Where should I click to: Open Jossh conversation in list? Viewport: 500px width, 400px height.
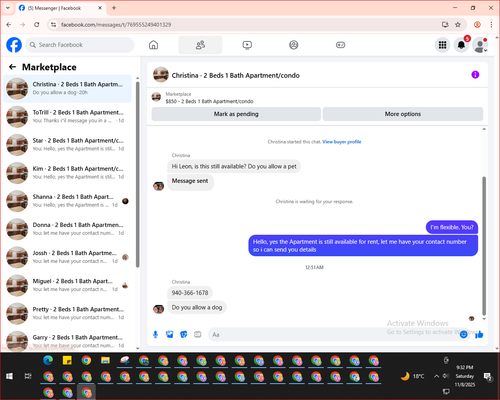click(x=68, y=257)
